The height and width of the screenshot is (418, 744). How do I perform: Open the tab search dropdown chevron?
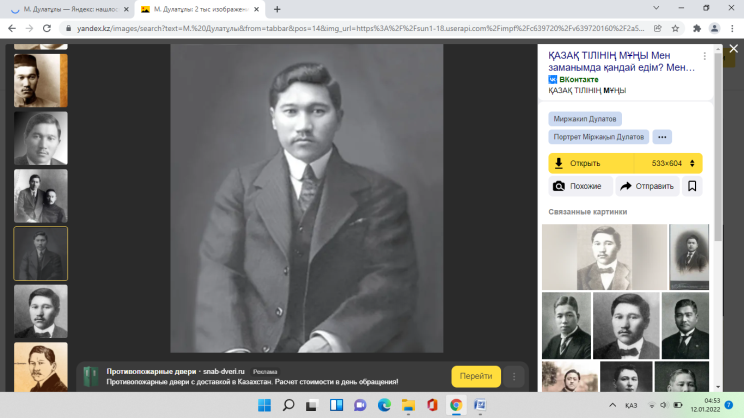[656, 8]
